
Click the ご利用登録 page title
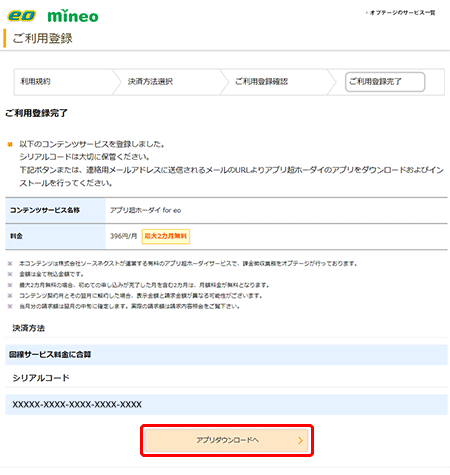[42, 38]
